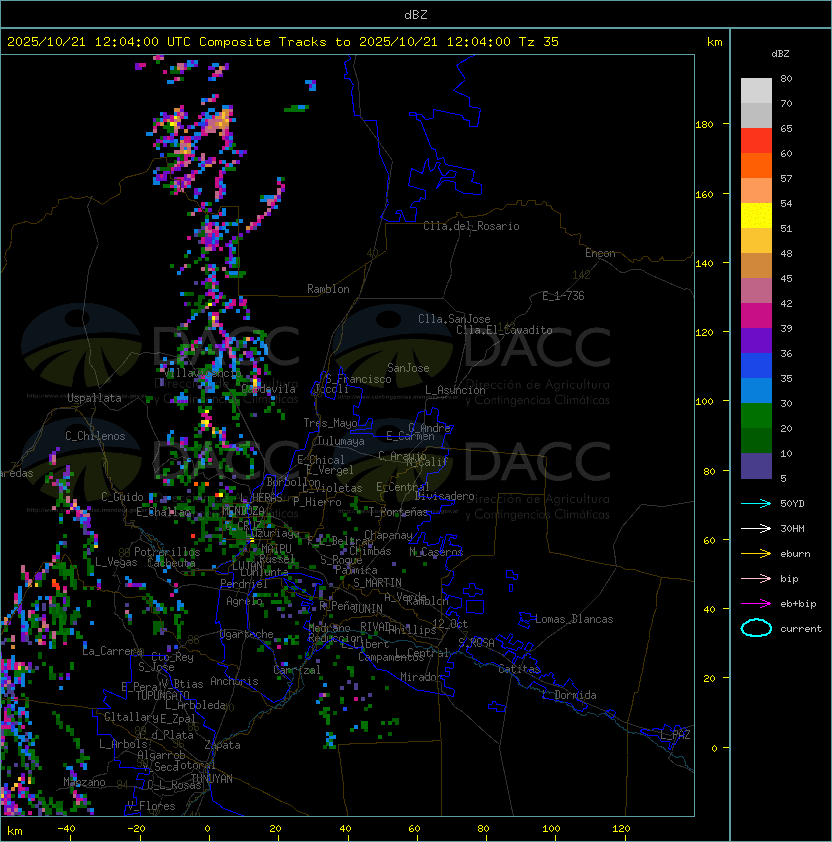The image size is (832, 842).
Task: Click the Tulumaya label
Action: click(x=341, y=441)
